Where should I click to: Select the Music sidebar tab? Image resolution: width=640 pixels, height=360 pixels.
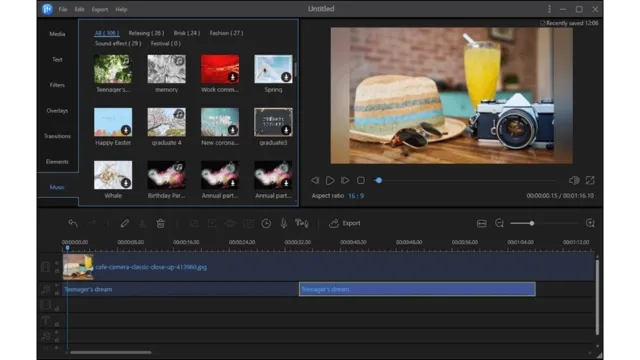57,187
